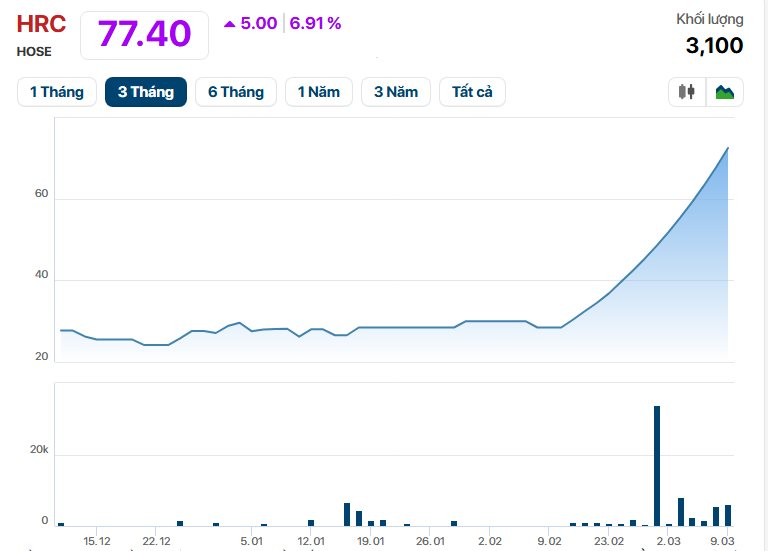Switch to candlestick chart view
The height and width of the screenshot is (551, 768).
(x=686, y=92)
